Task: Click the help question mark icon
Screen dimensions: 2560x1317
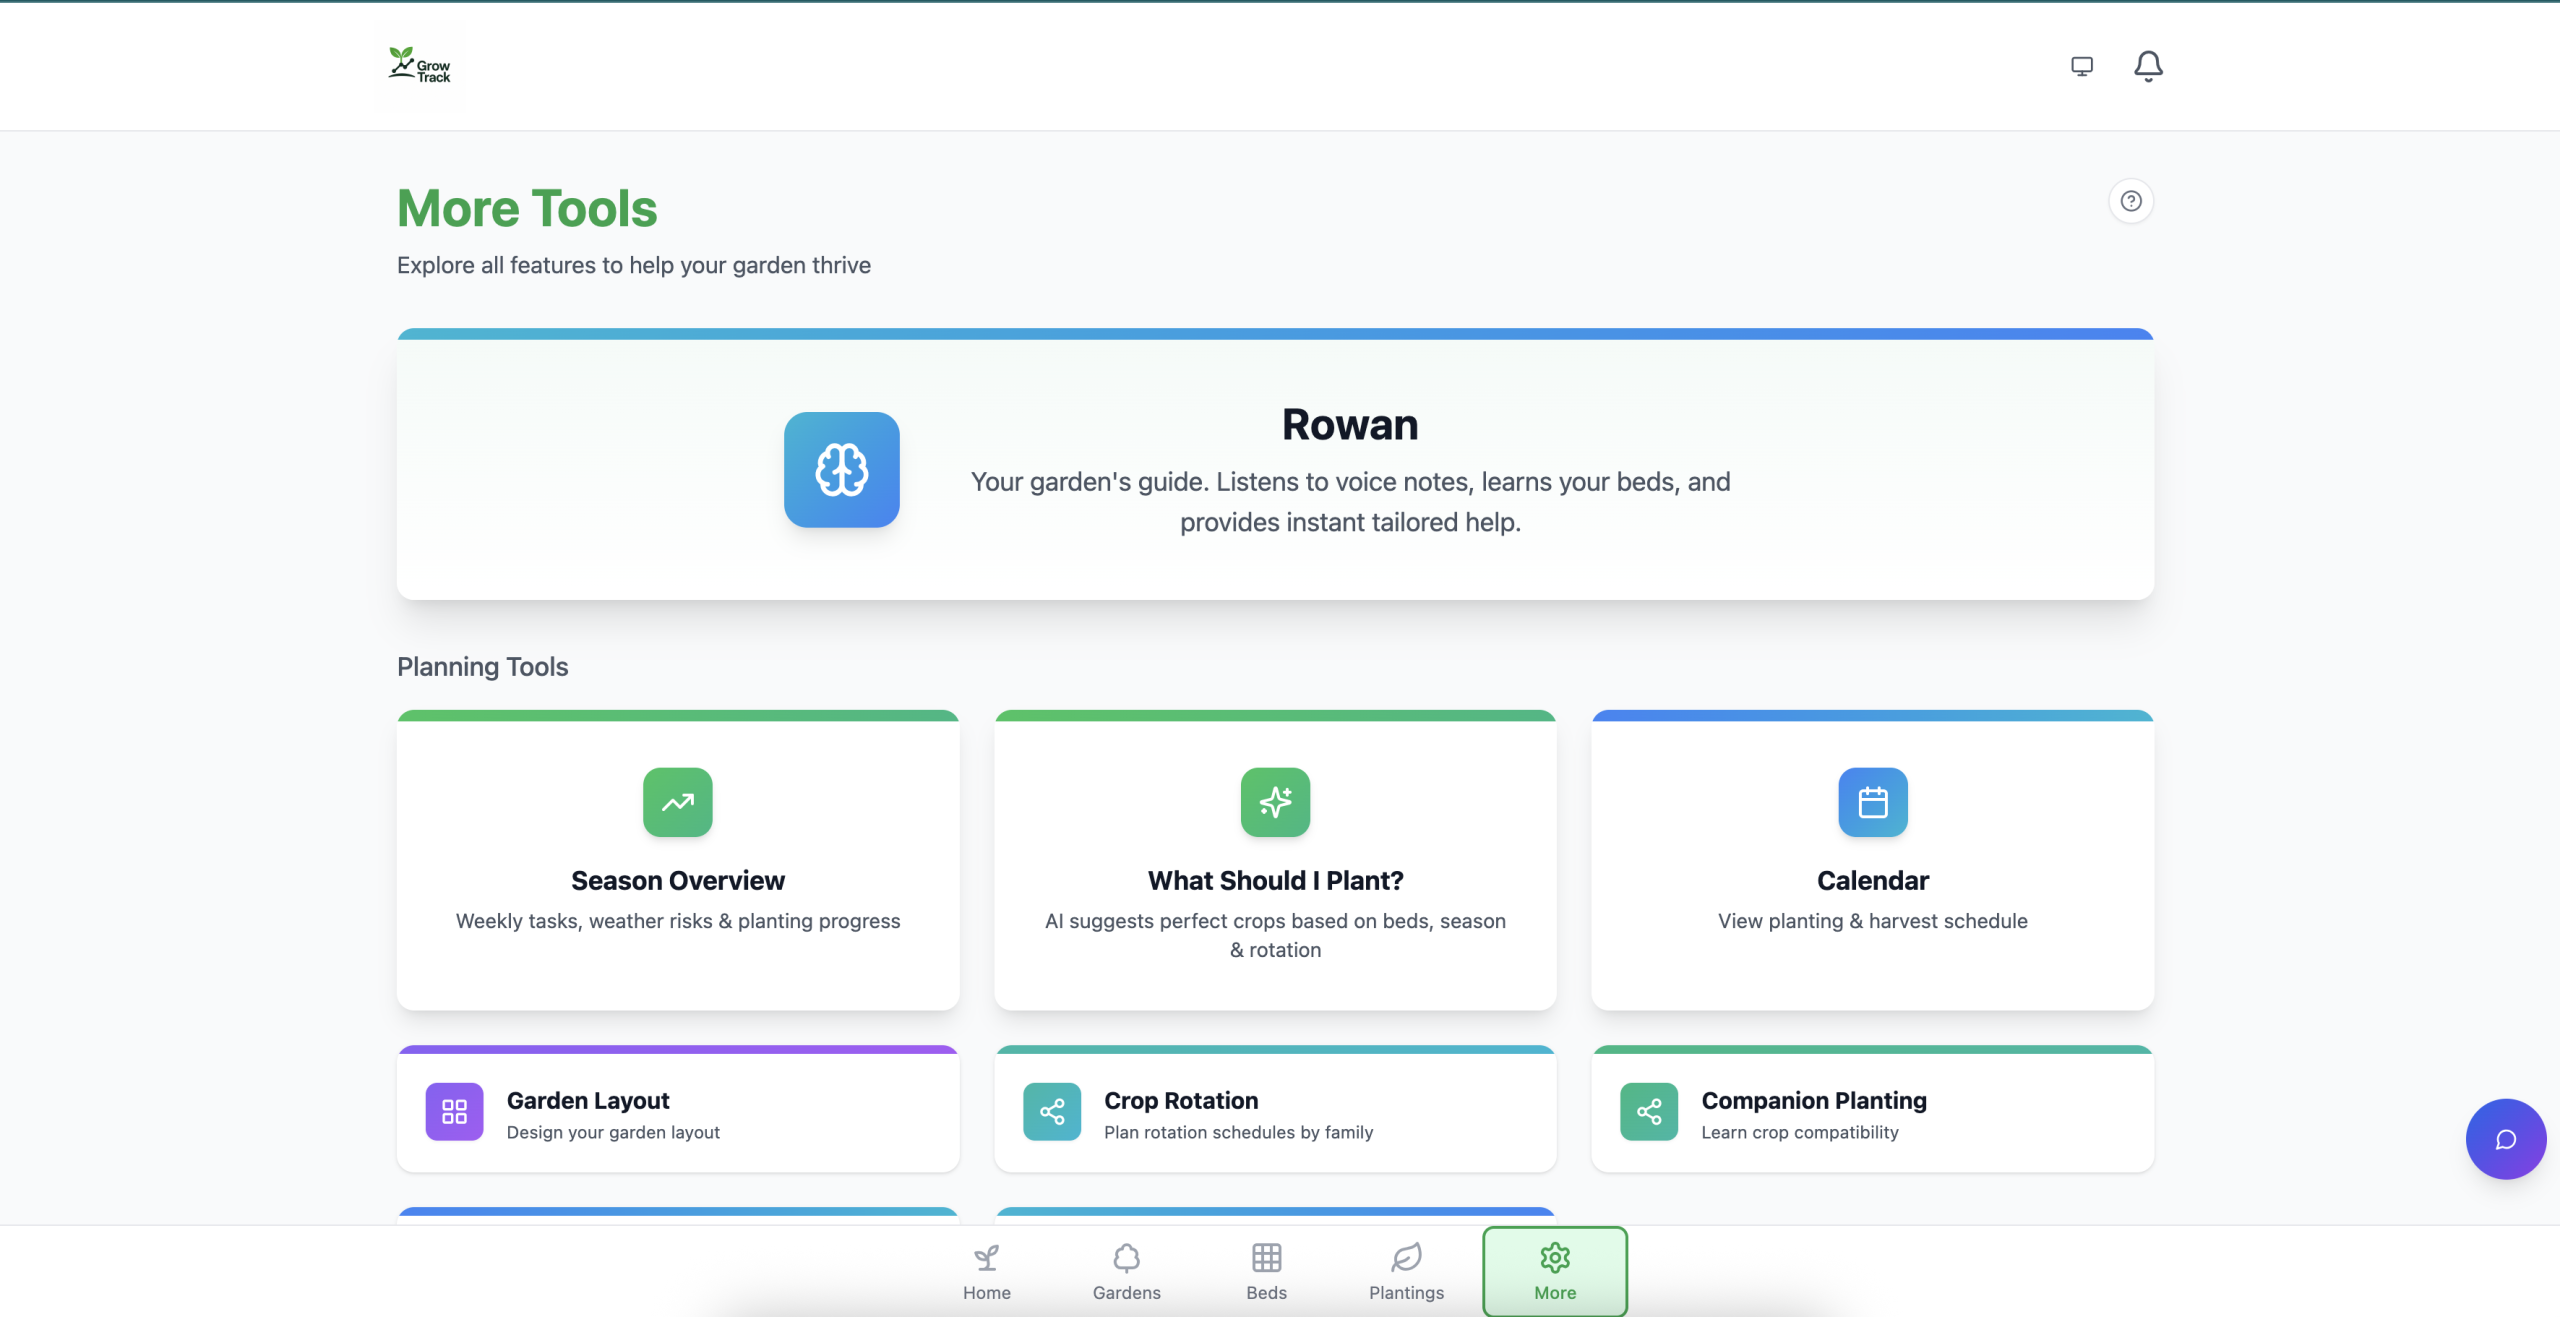Action: (x=2130, y=201)
